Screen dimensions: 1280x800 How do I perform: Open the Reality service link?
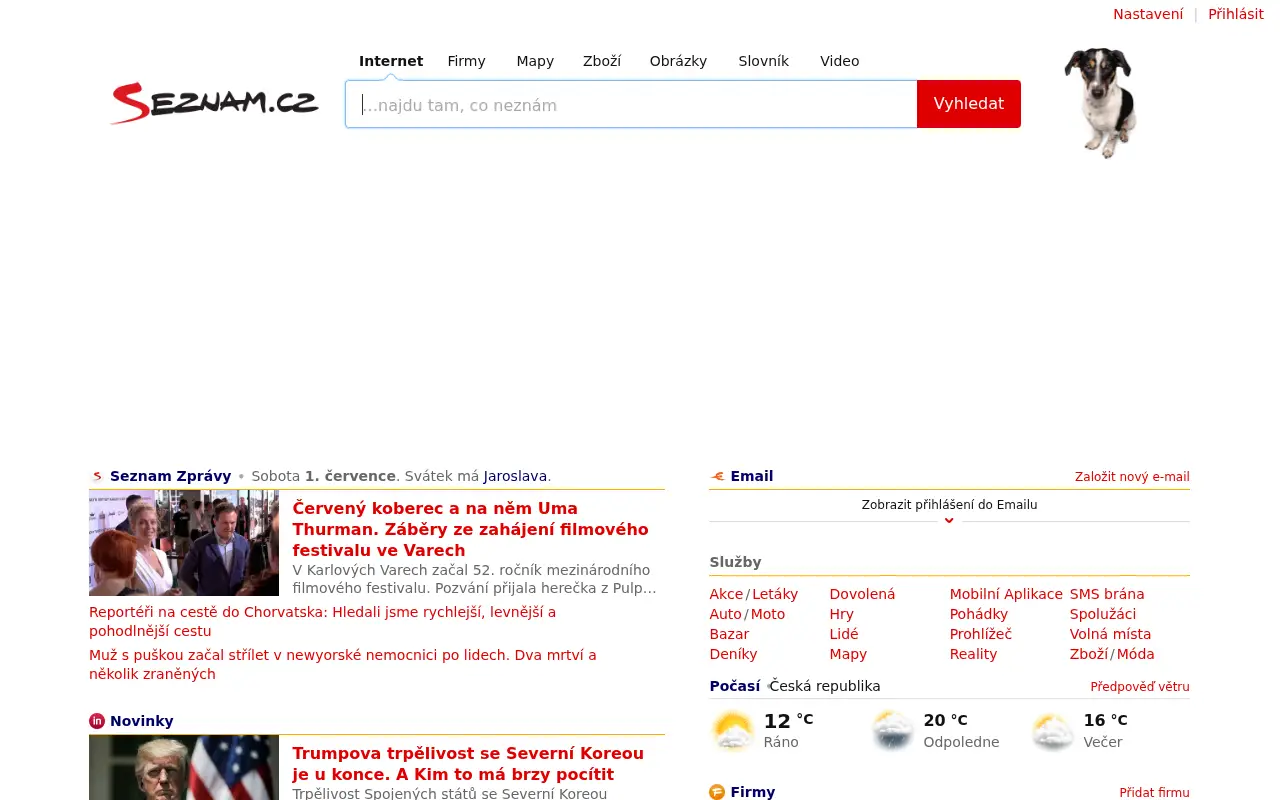click(x=973, y=654)
